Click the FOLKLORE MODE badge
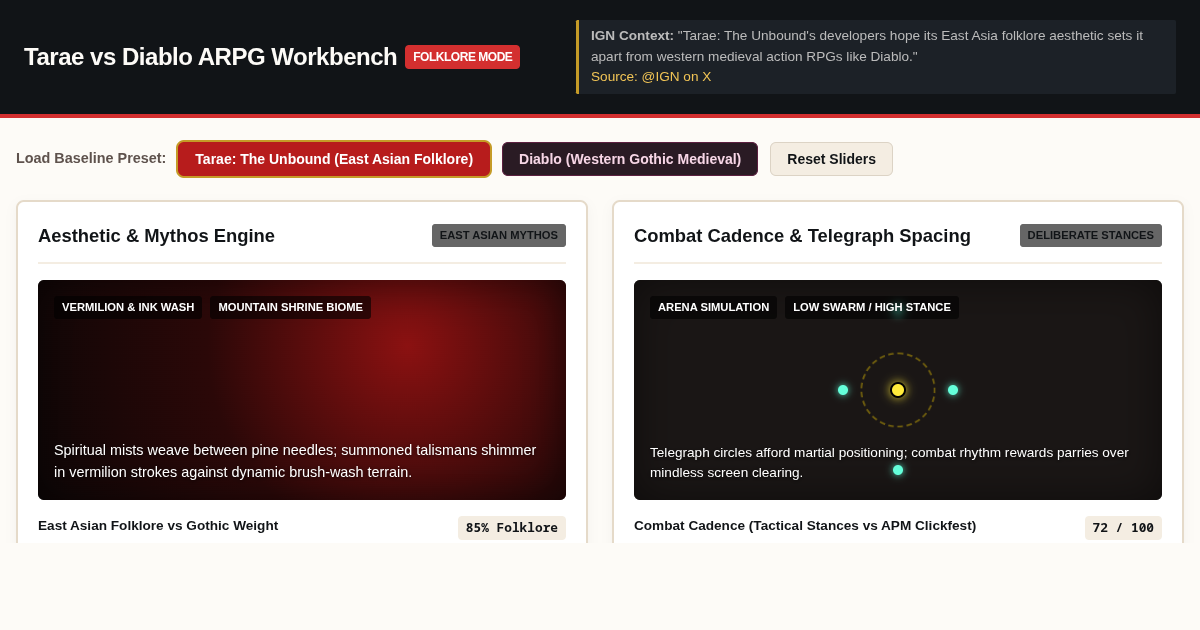 coord(462,57)
